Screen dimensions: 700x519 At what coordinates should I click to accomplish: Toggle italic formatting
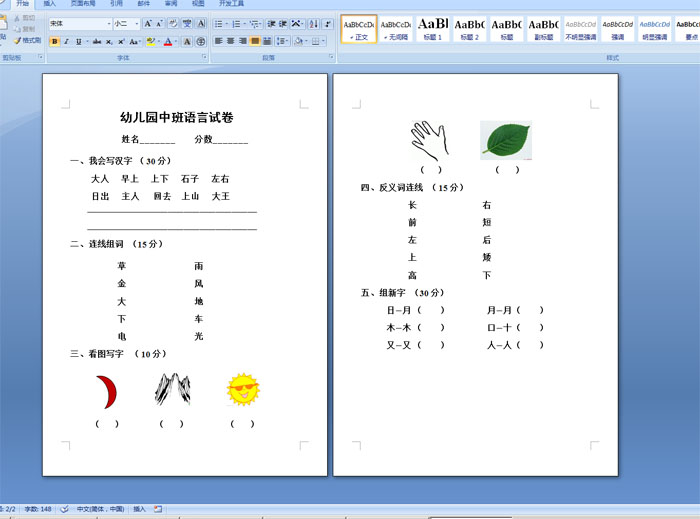point(67,42)
